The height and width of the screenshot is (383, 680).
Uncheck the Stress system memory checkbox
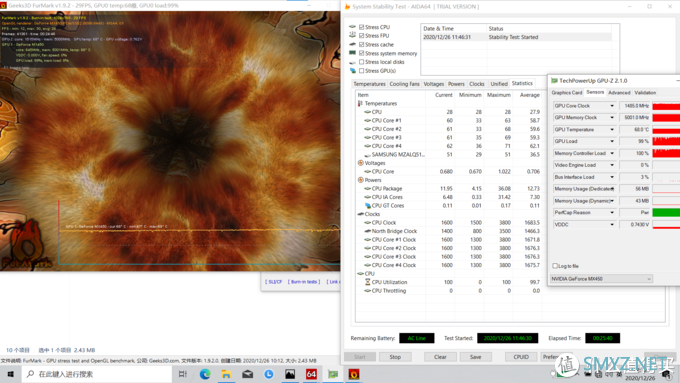pos(362,53)
